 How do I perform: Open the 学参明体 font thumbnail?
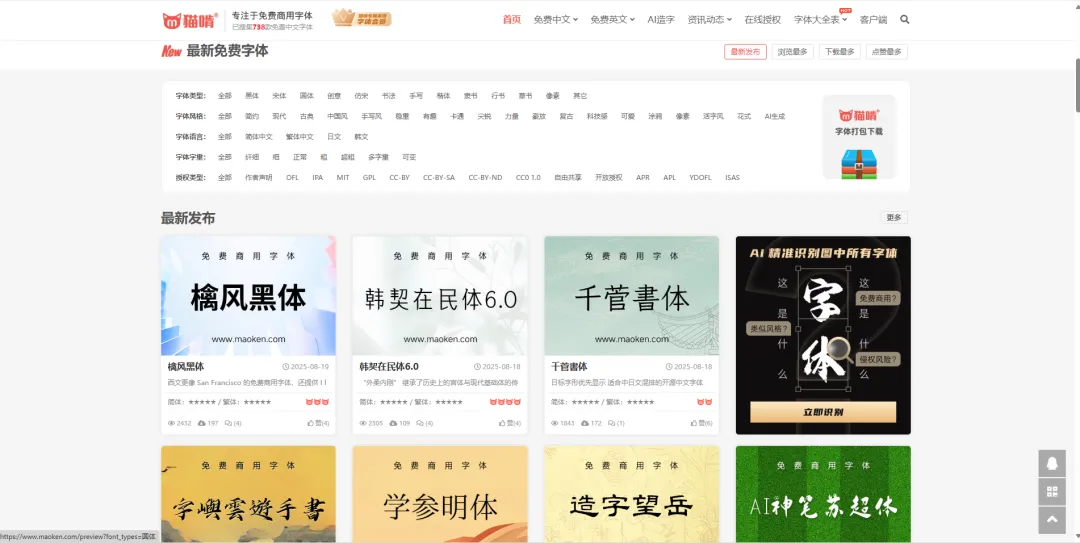(440, 494)
